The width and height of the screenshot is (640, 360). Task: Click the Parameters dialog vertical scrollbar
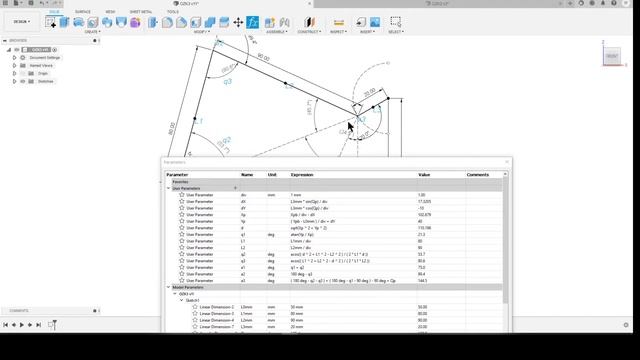click(x=505, y=241)
